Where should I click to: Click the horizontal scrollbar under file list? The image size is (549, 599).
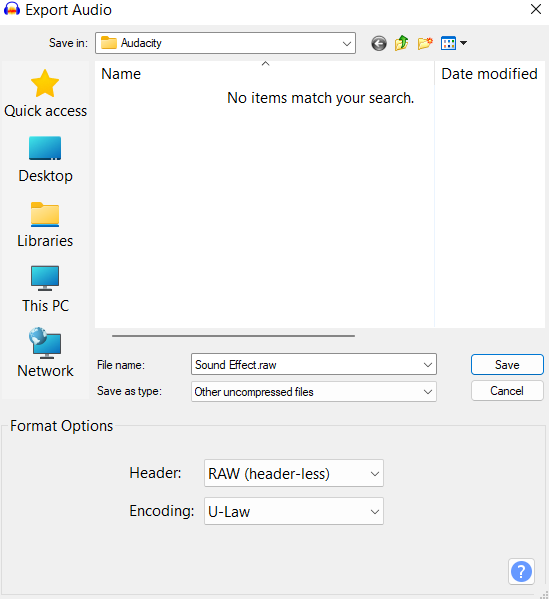click(x=233, y=336)
